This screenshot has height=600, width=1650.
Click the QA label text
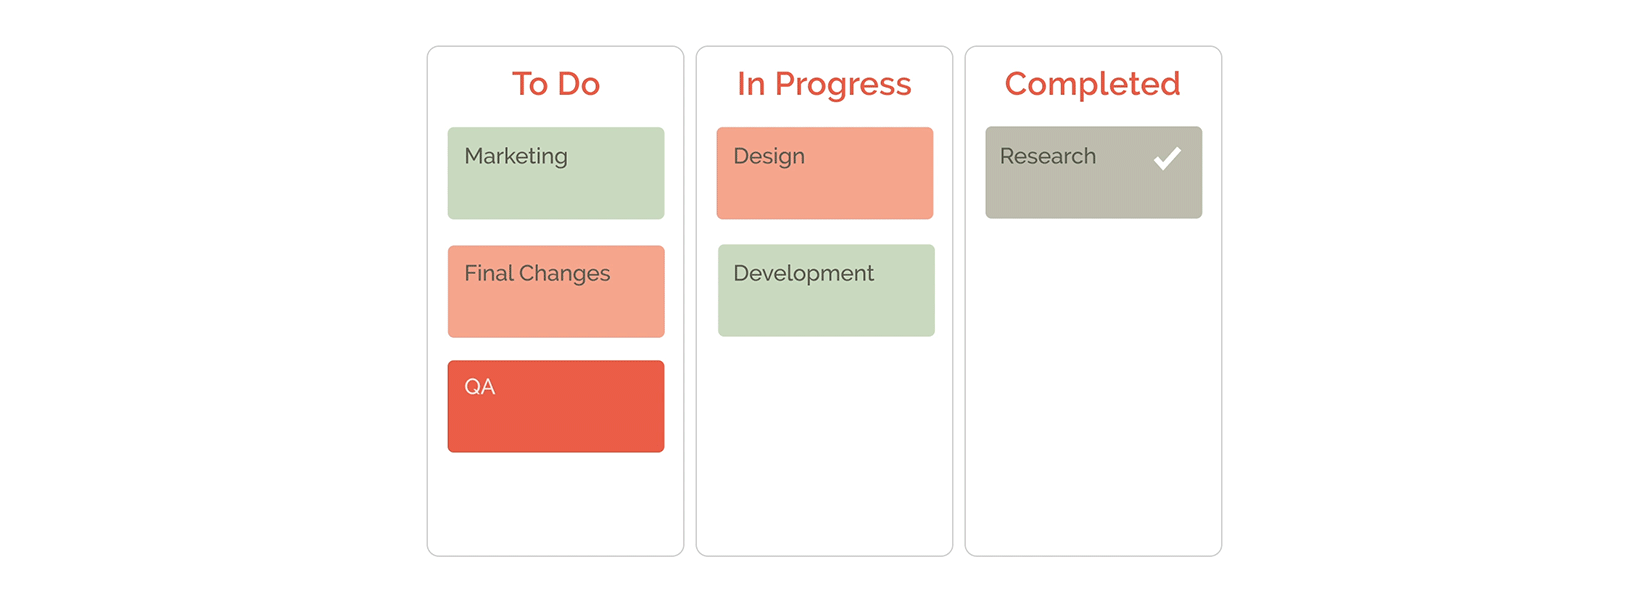[x=480, y=387]
